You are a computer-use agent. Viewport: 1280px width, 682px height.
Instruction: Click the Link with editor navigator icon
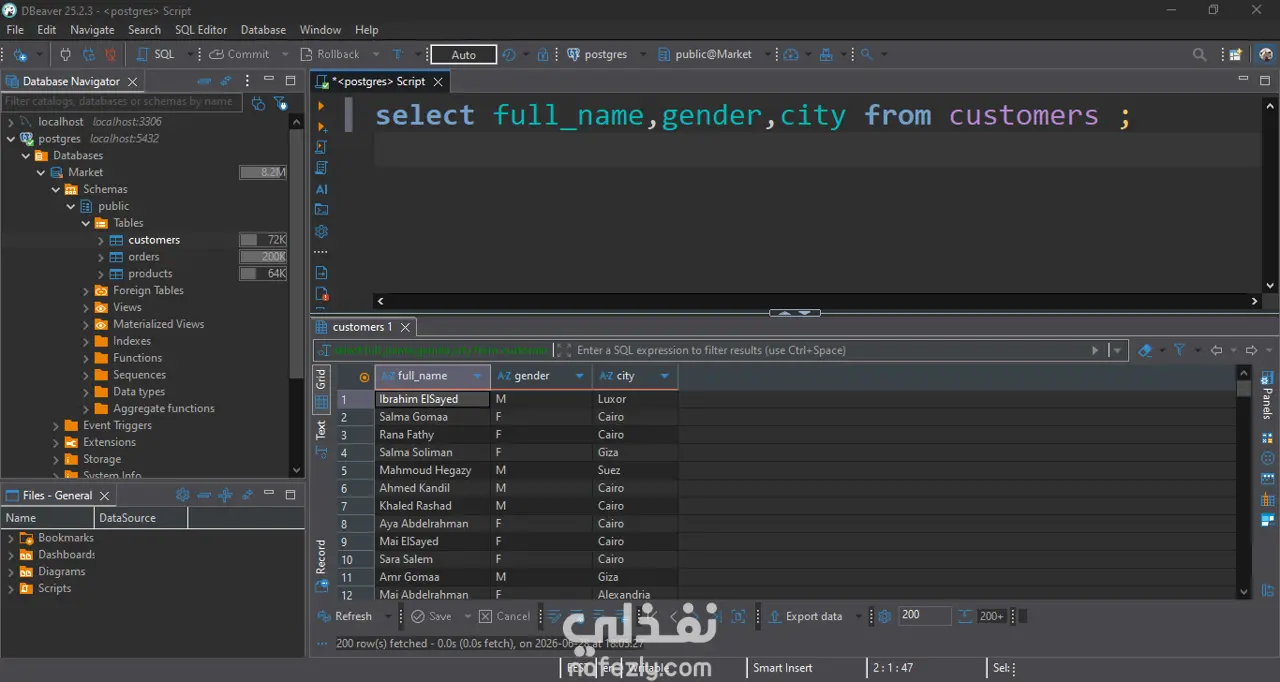(x=226, y=81)
